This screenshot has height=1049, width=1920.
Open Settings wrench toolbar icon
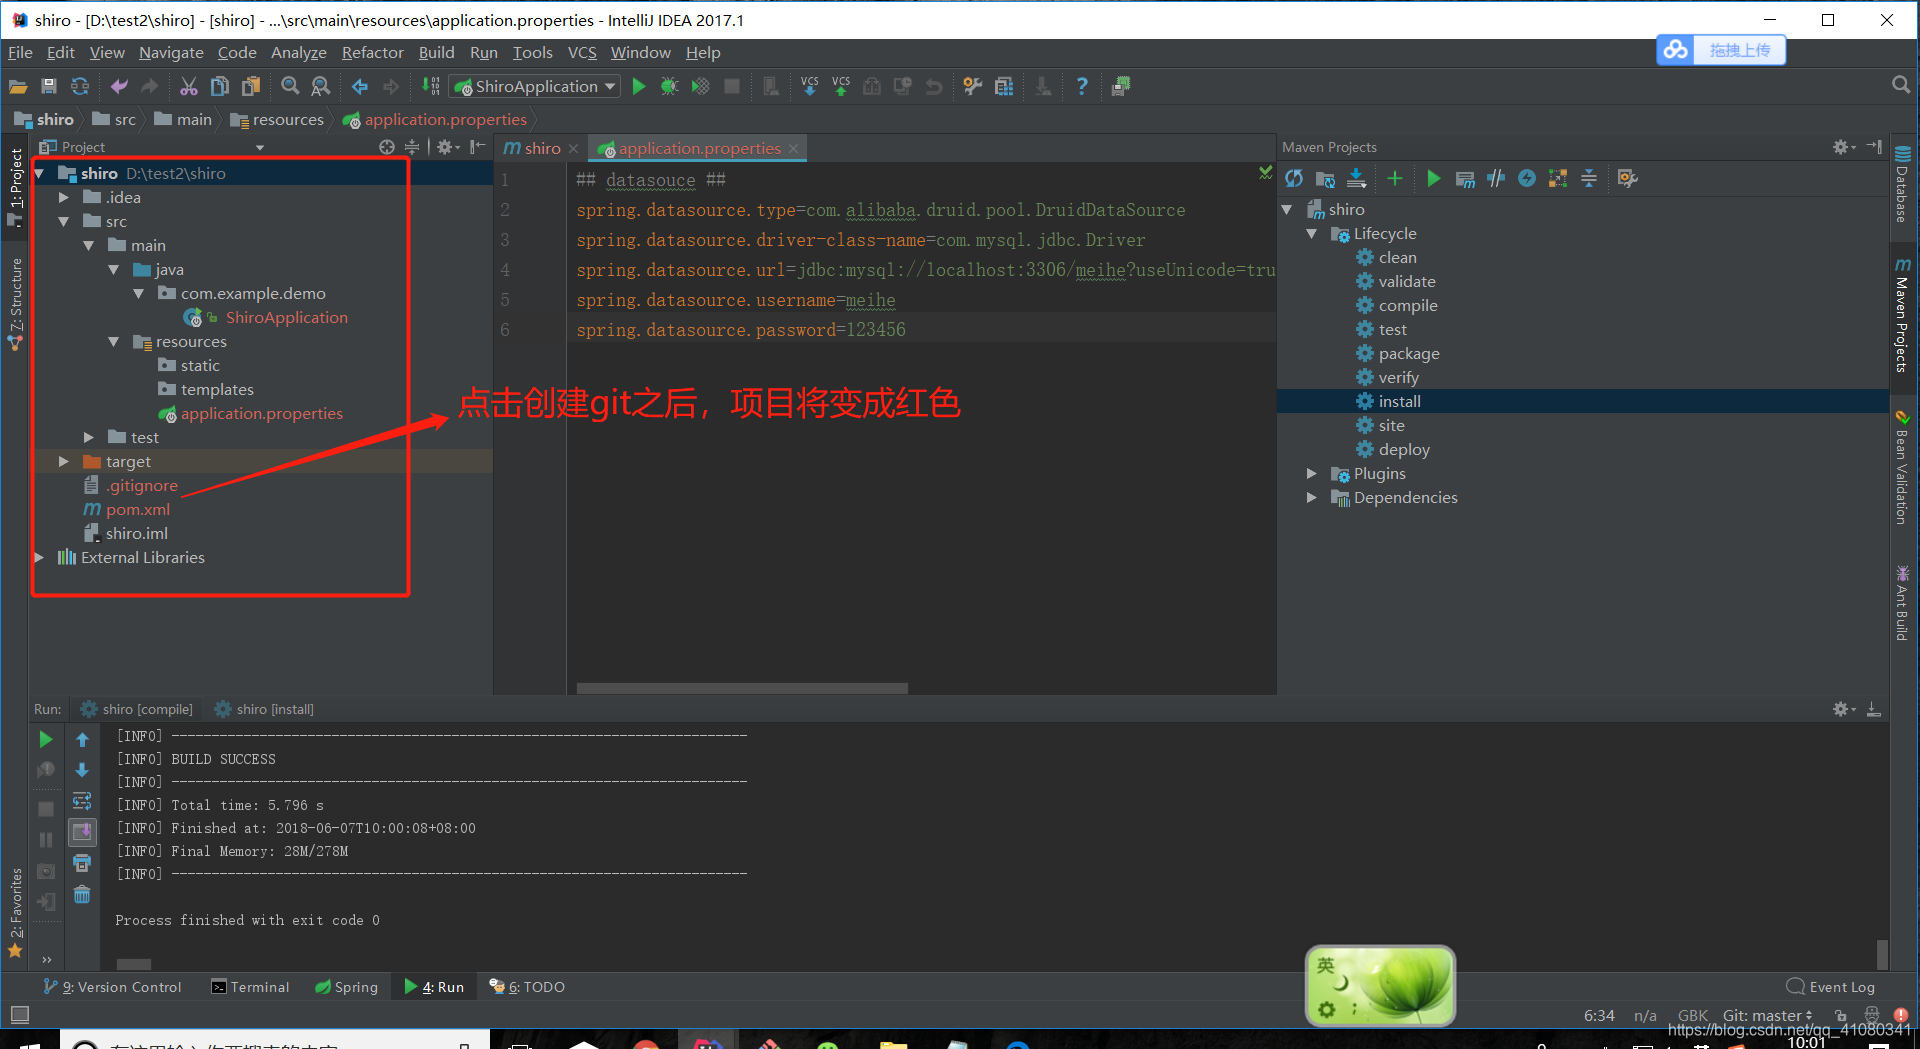coord(972,87)
